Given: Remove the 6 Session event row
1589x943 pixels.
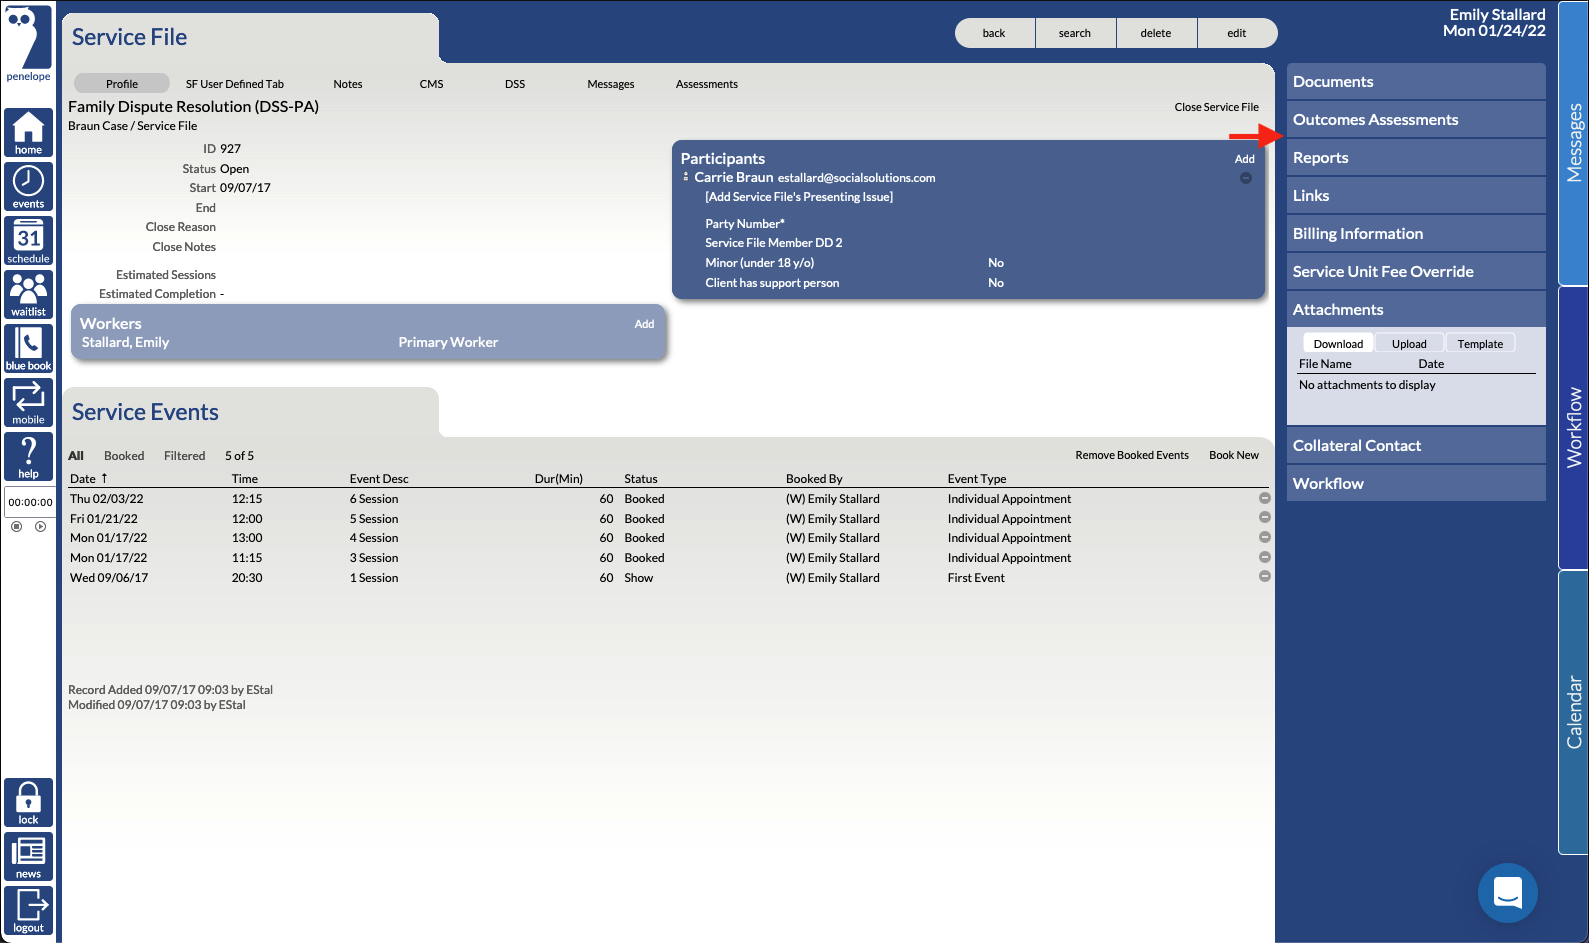Looking at the screenshot, I should (1265, 498).
